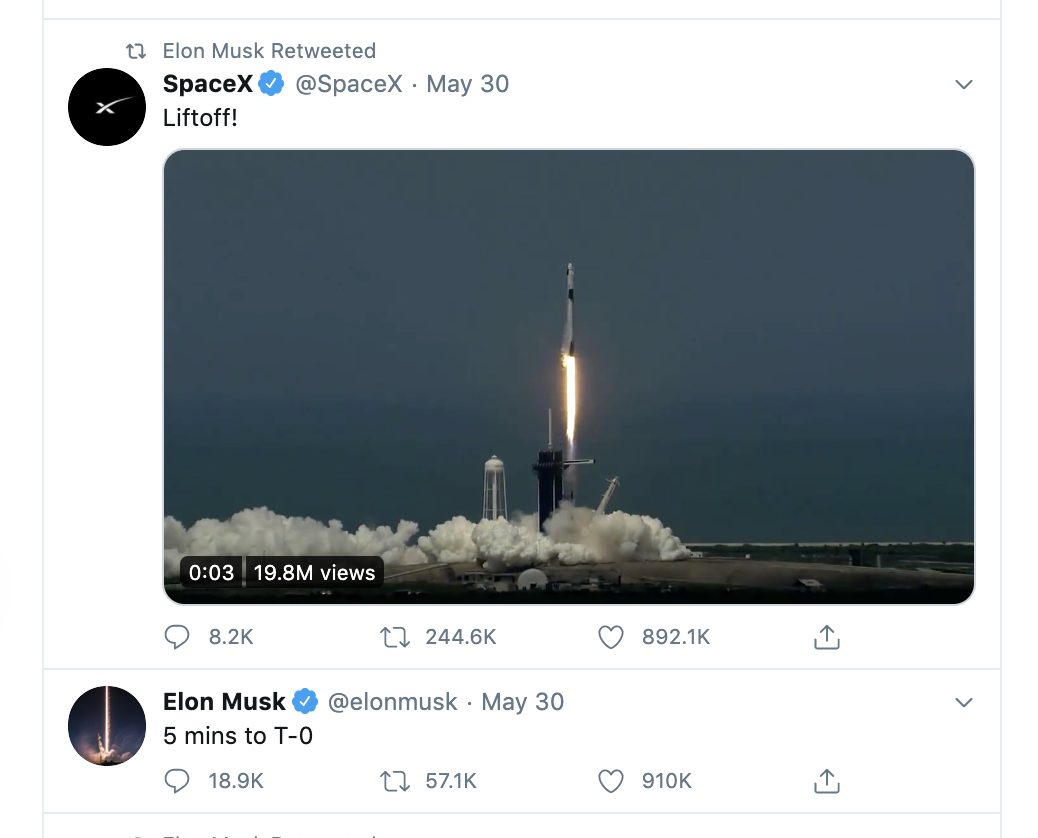
Task: Open May 30 timestamp on Elon's tweet
Action: click(x=523, y=702)
